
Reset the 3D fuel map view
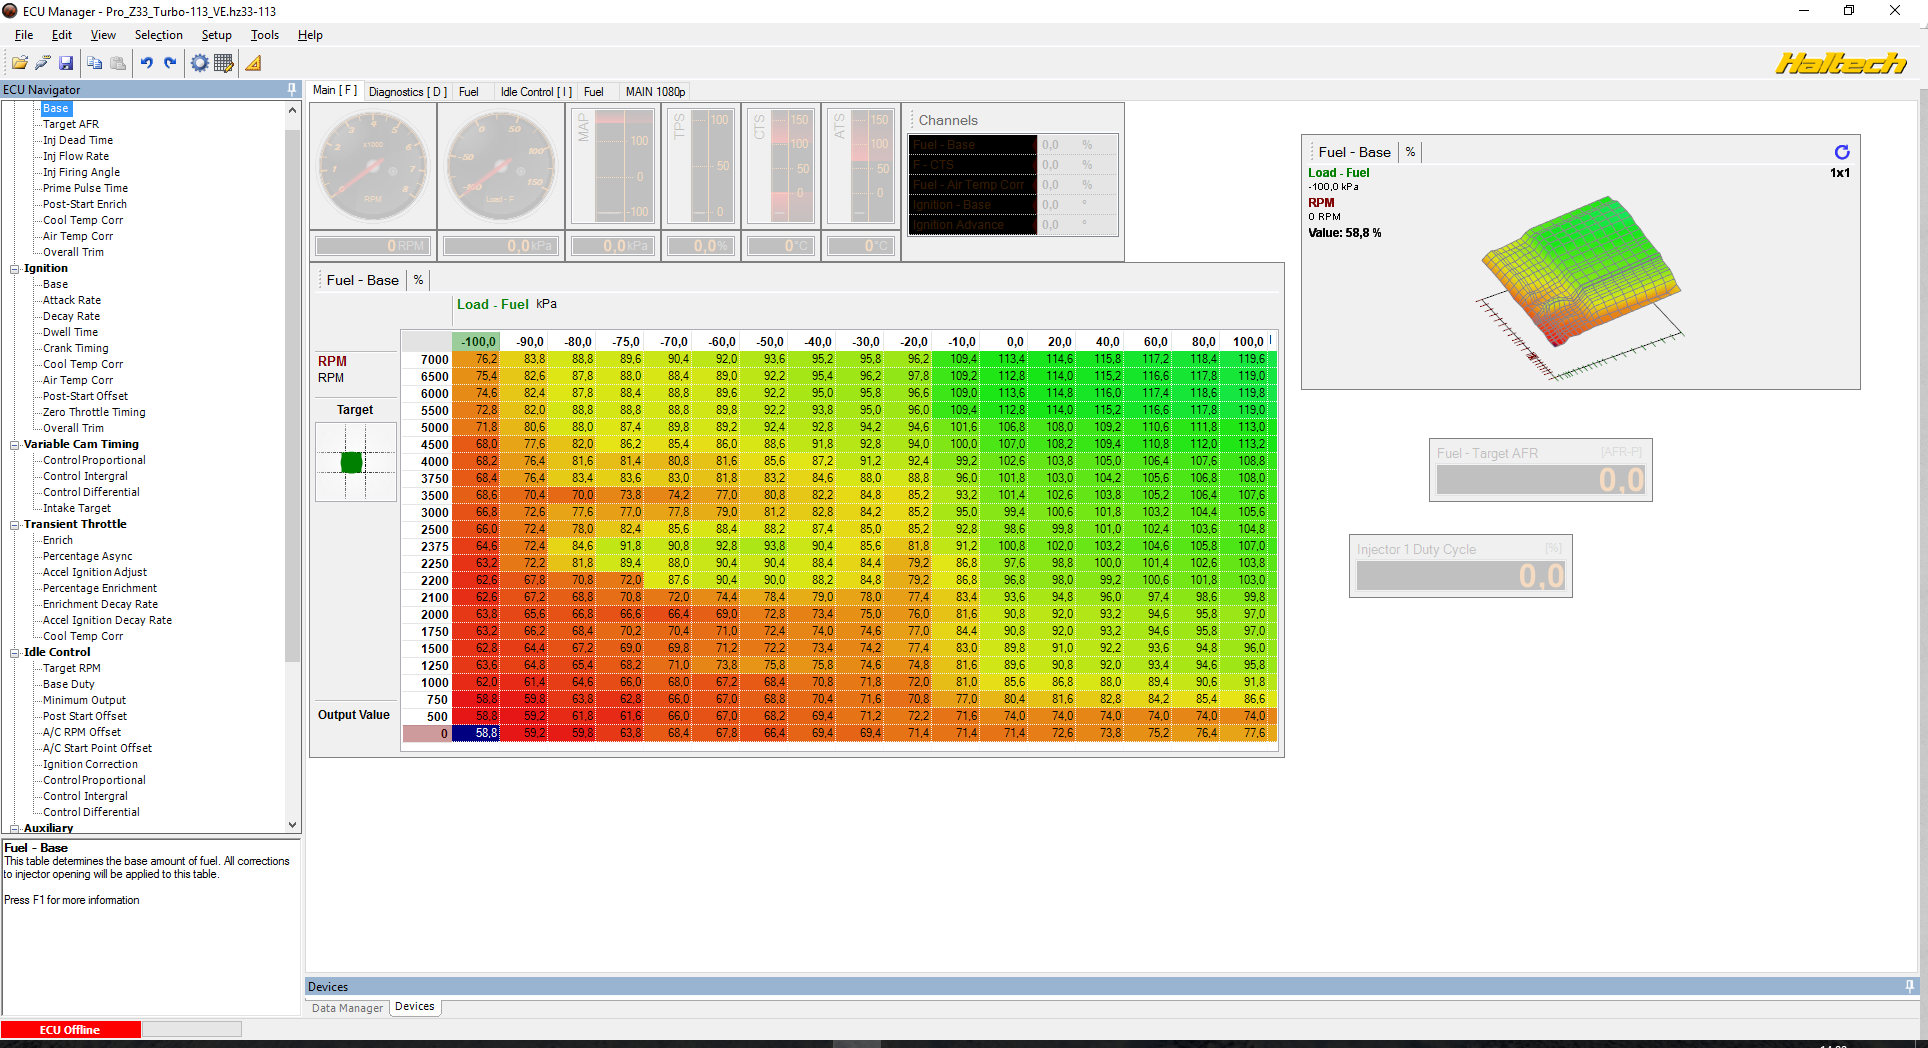pyautogui.click(x=1841, y=152)
